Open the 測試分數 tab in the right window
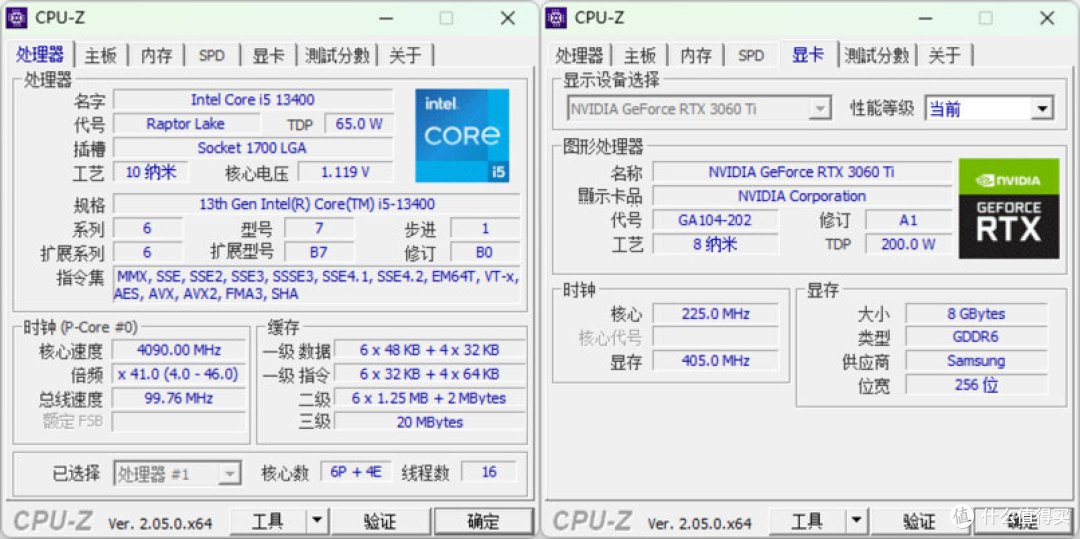 pos(877,56)
